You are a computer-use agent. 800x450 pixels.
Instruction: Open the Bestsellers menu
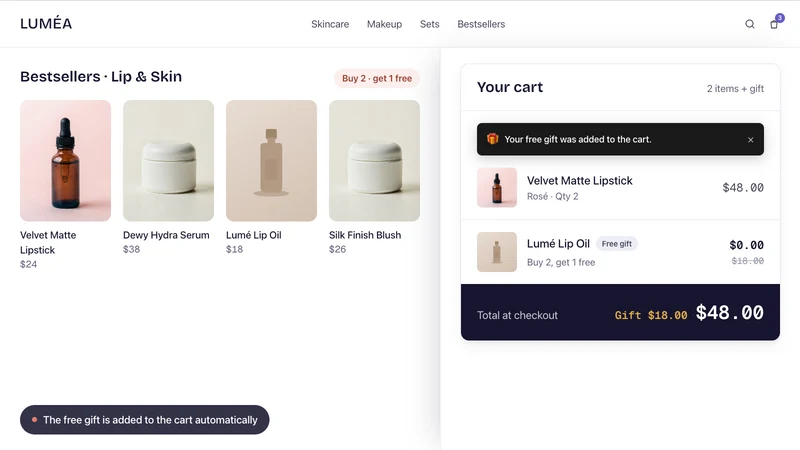(x=481, y=24)
